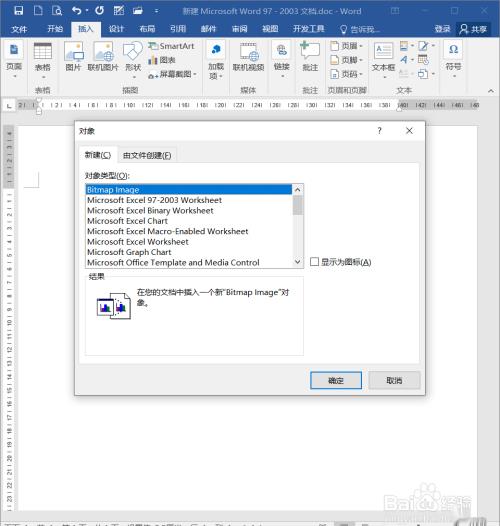Click the Mailings (邮件) tab

tap(208, 29)
